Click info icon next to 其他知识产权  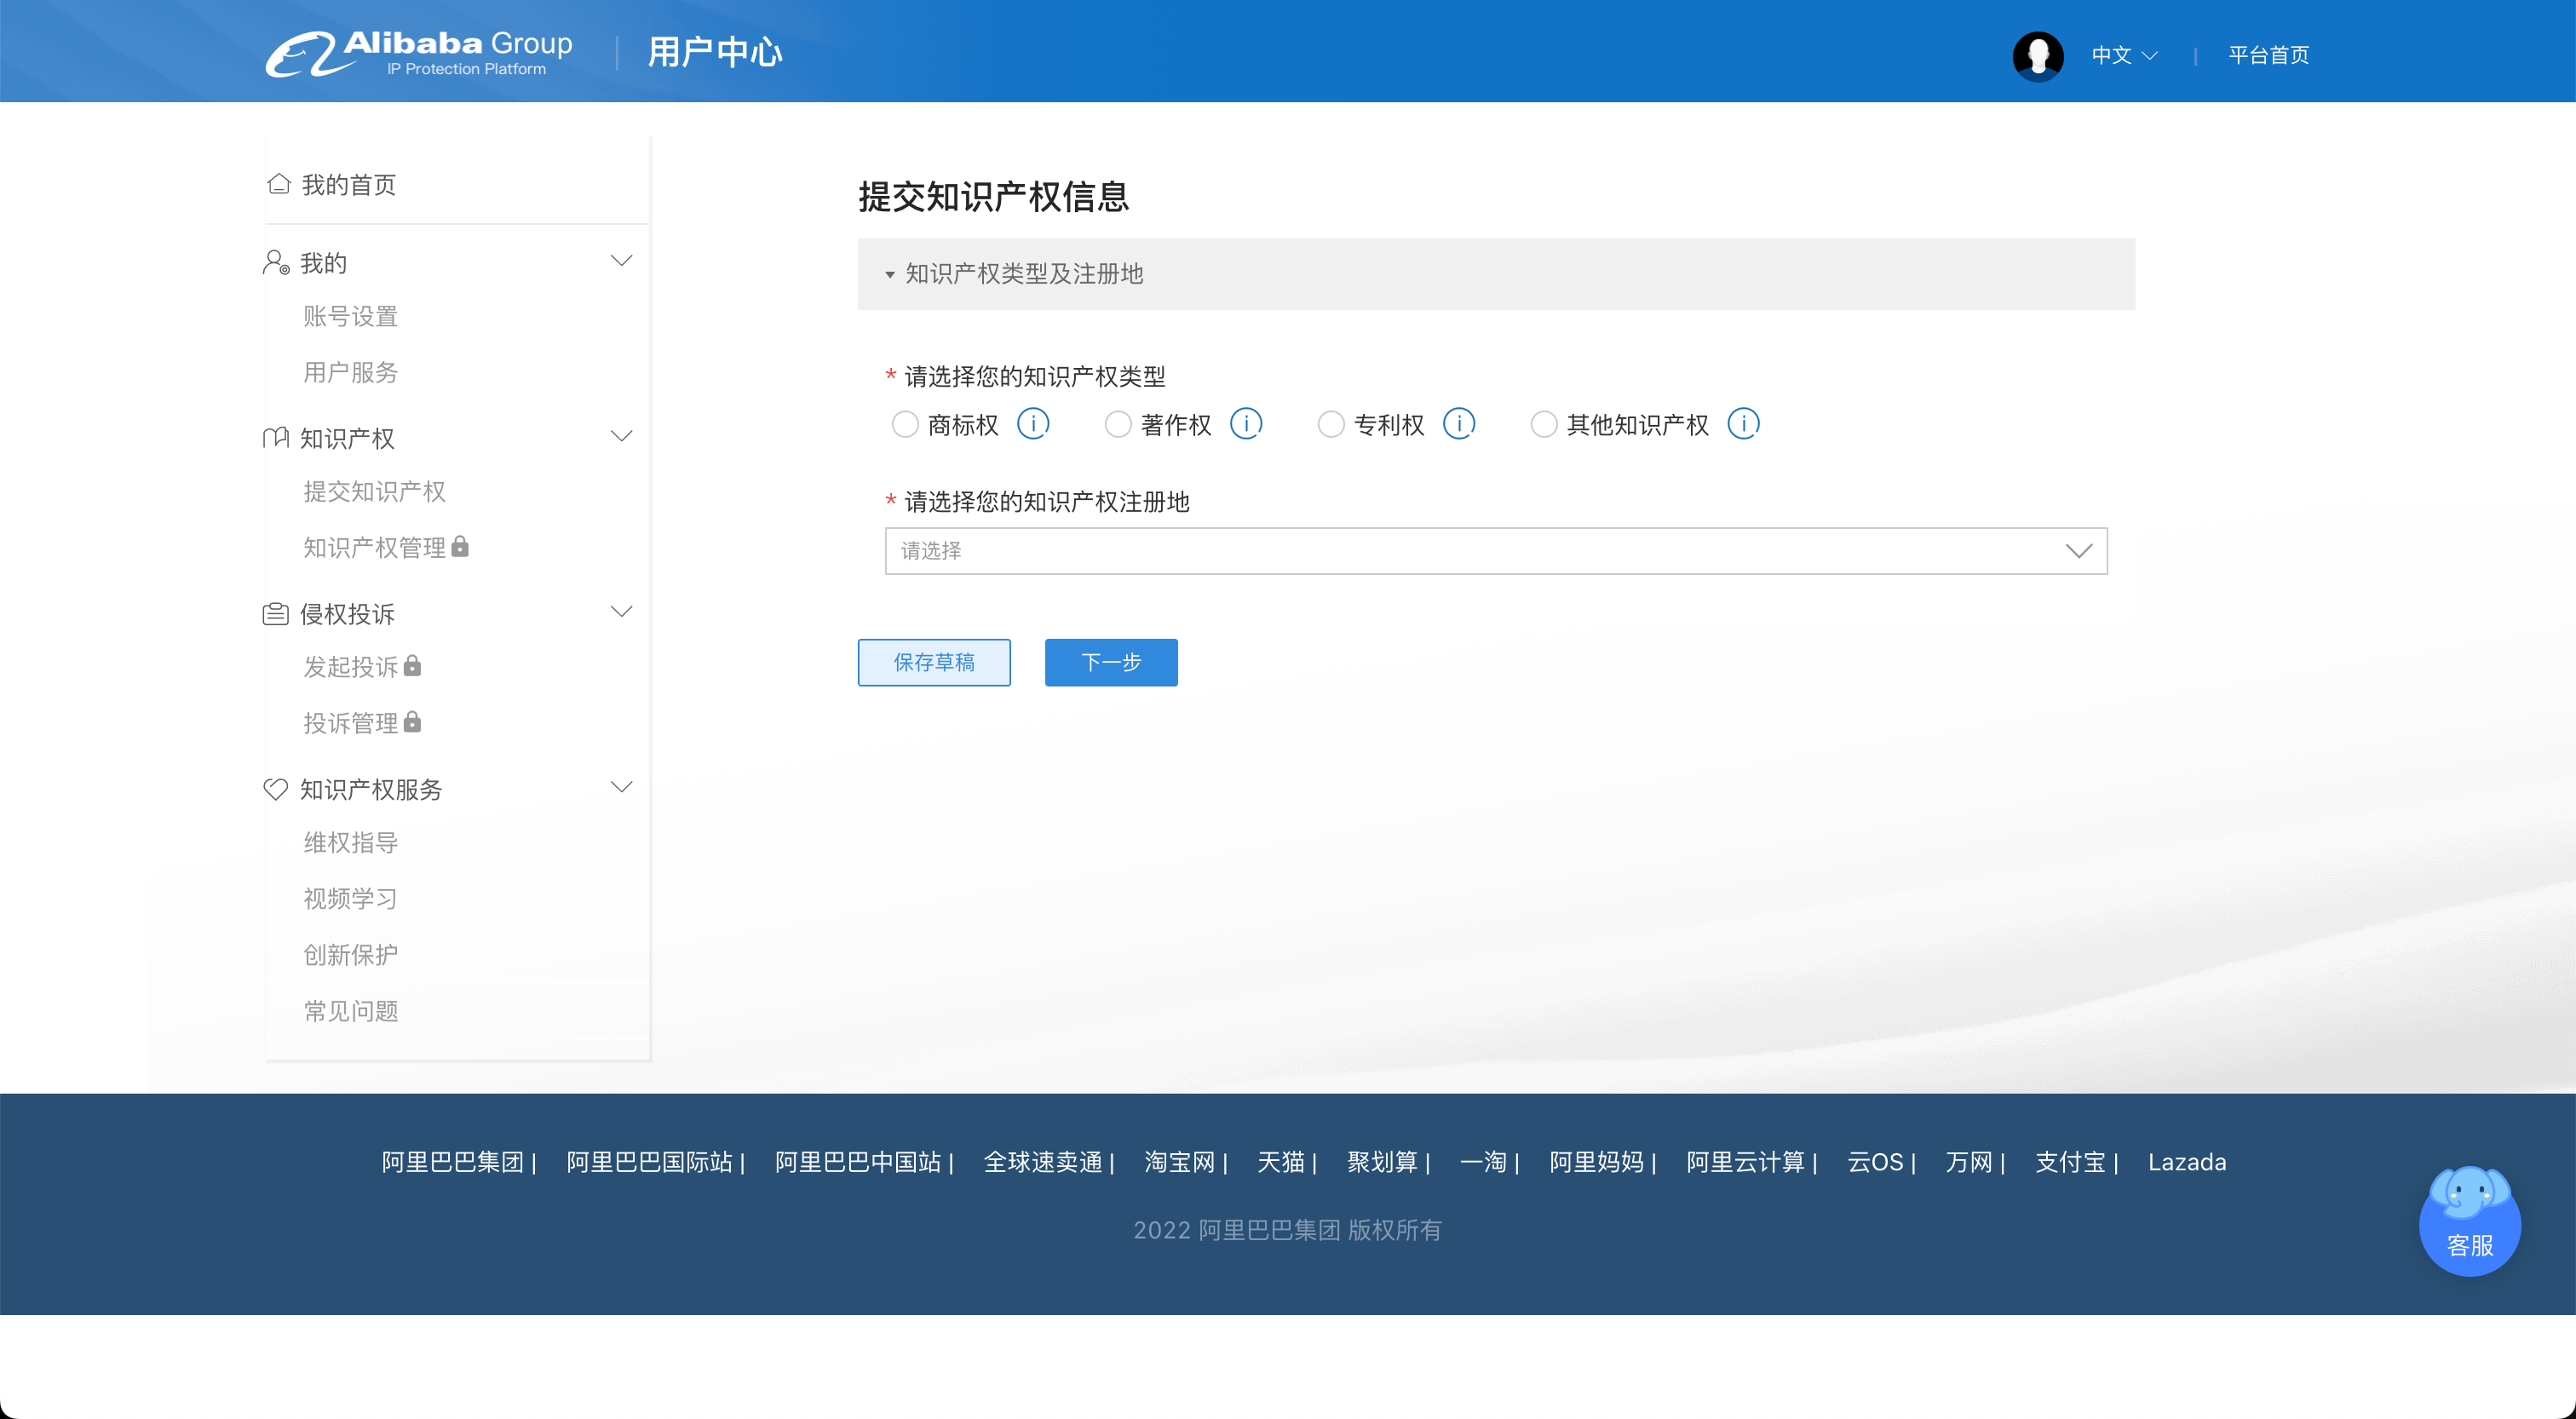pos(1743,424)
